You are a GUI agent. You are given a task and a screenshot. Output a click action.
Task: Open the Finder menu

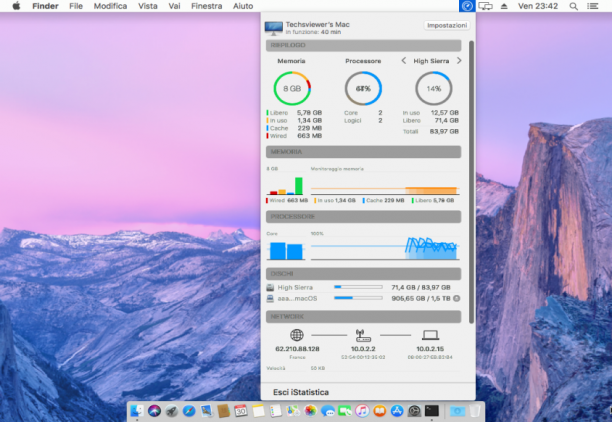(x=45, y=6)
